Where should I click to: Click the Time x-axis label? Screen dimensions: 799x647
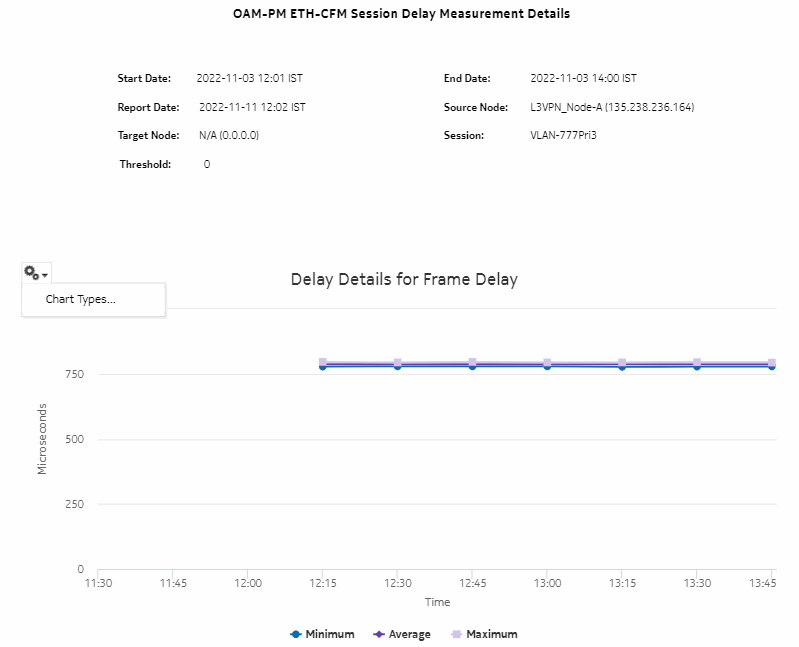[x=437, y=602]
